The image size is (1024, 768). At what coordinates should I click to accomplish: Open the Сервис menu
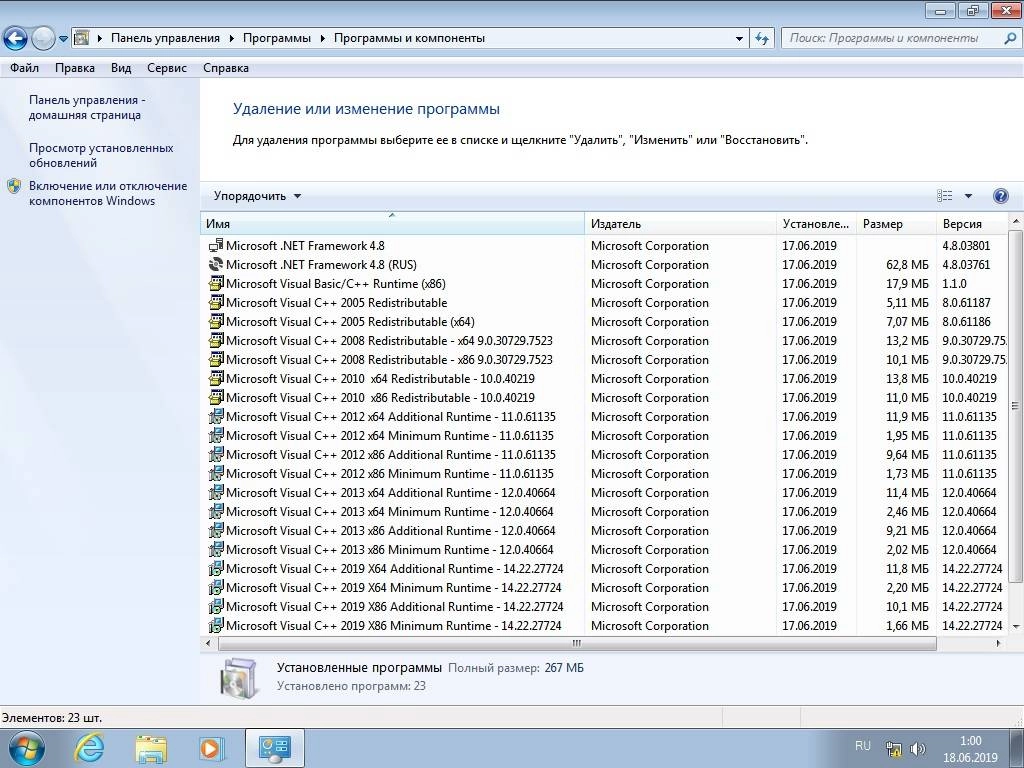(x=167, y=68)
